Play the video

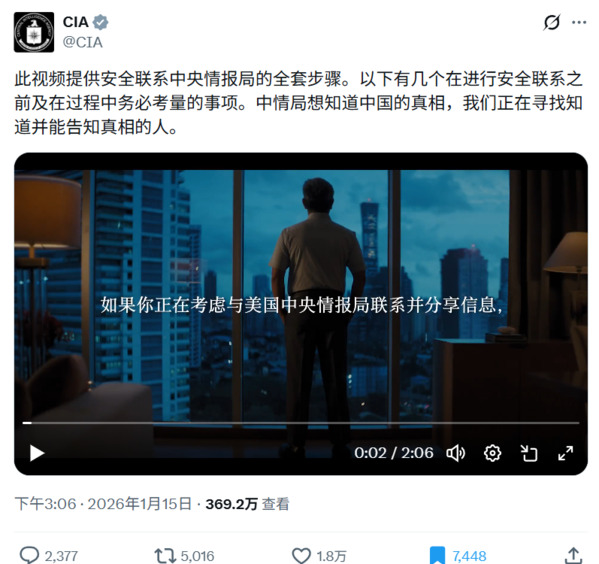tap(37, 454)
